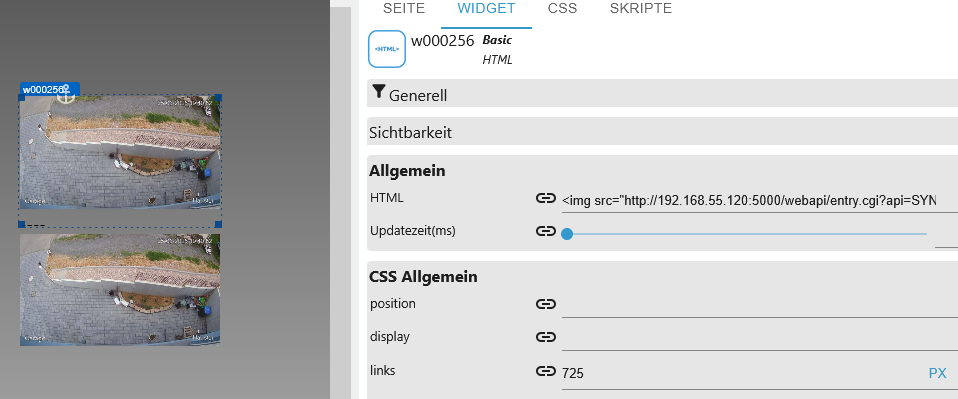The image size is (958, 399).
Task: Click the HTML img src input field
Action: (x=759, y=200)
